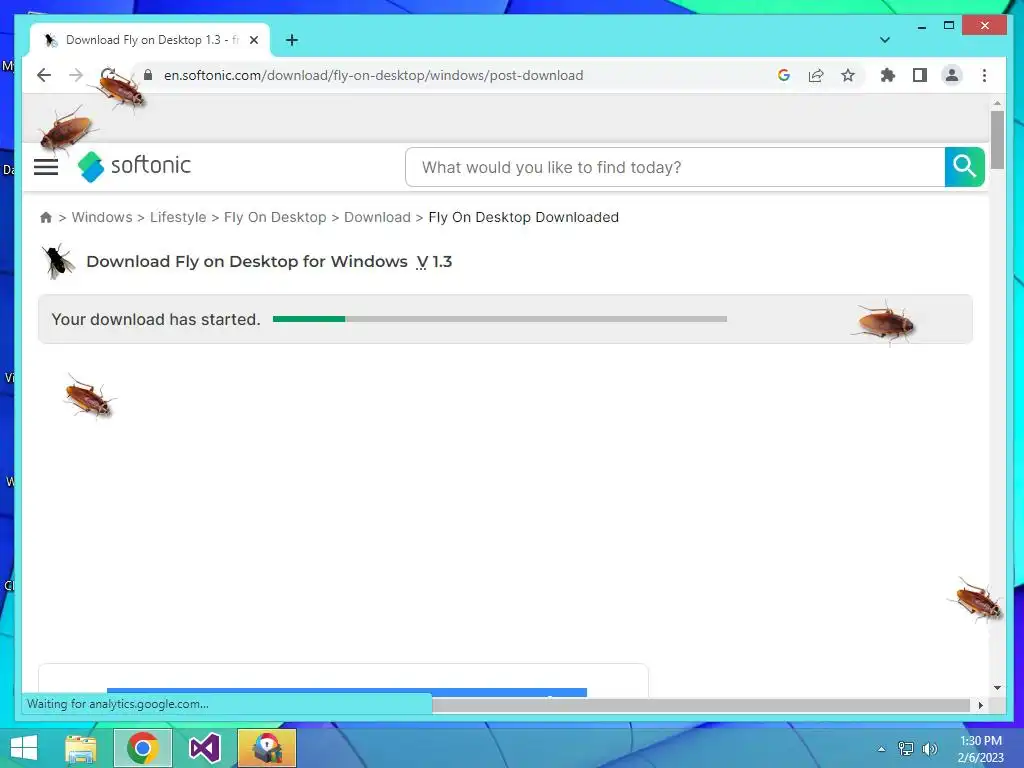Toggle the Chrome side panel
The height and width of the screenshot is (768, 1024).
click(x=920, y=75)
